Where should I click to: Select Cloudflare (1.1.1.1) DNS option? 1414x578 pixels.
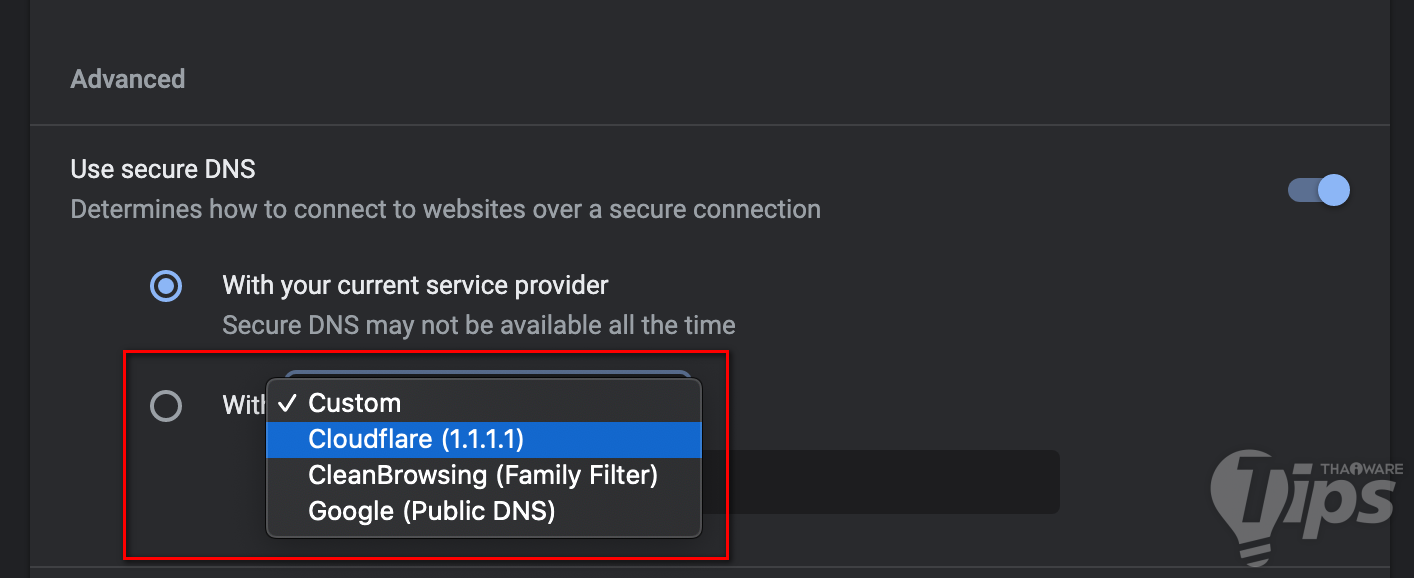tap(416, 439)
